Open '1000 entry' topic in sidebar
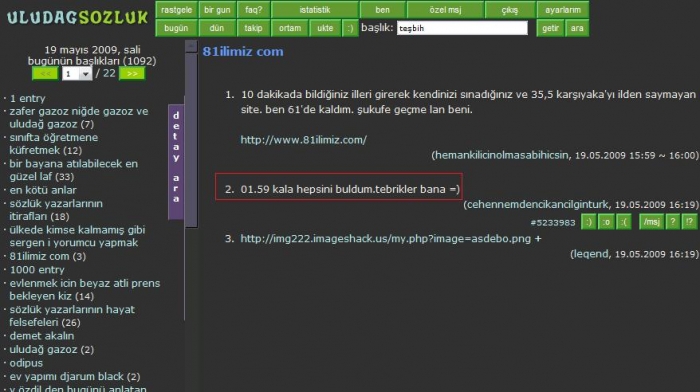Viewport: 700px width, 392px height. 37,270
